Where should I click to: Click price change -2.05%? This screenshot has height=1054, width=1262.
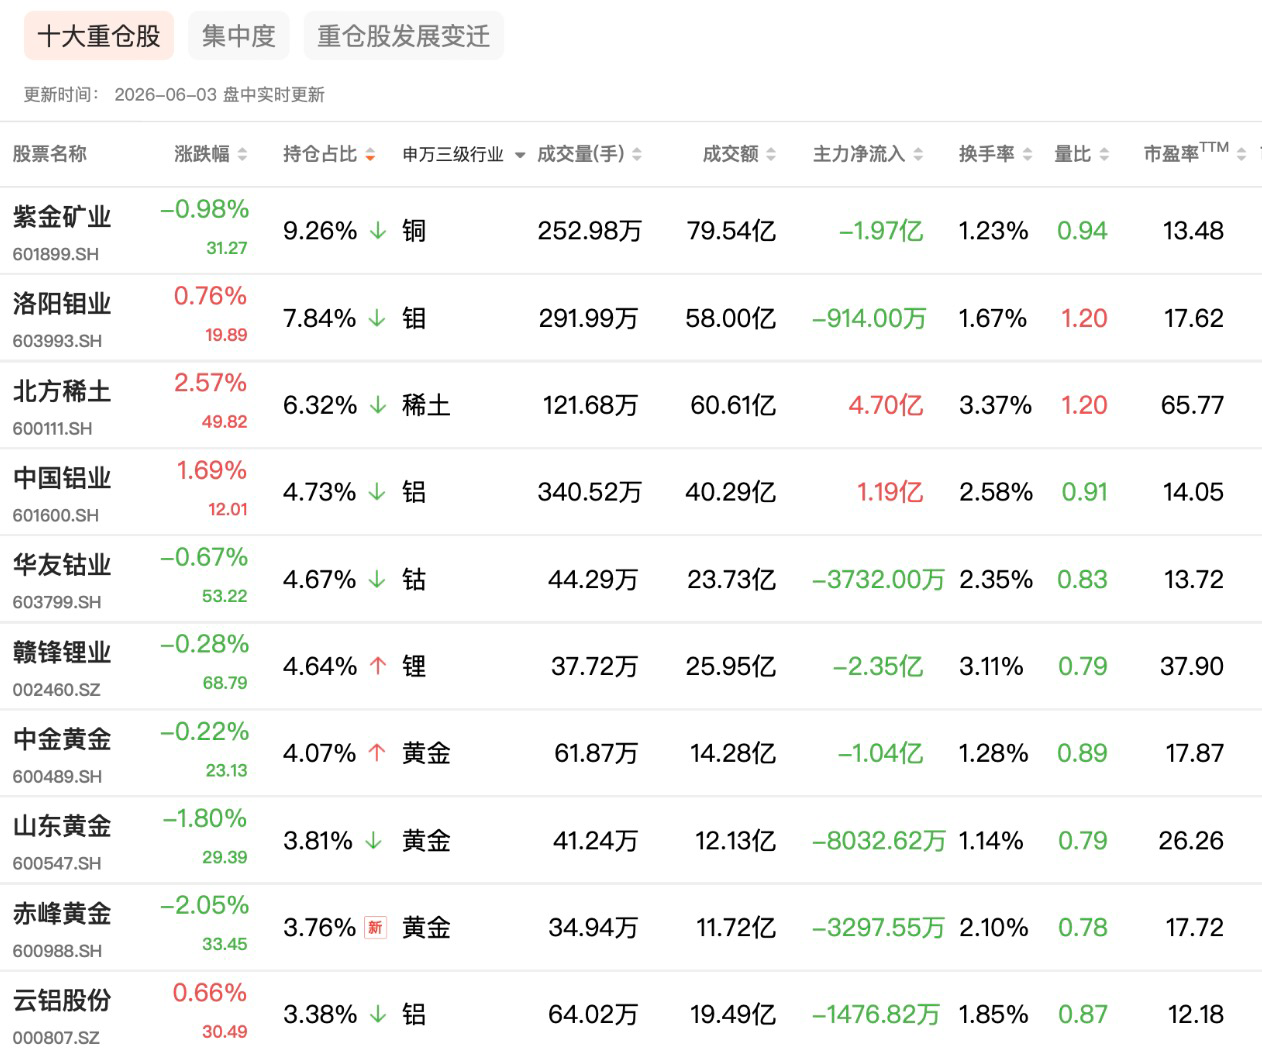[205, 906]
